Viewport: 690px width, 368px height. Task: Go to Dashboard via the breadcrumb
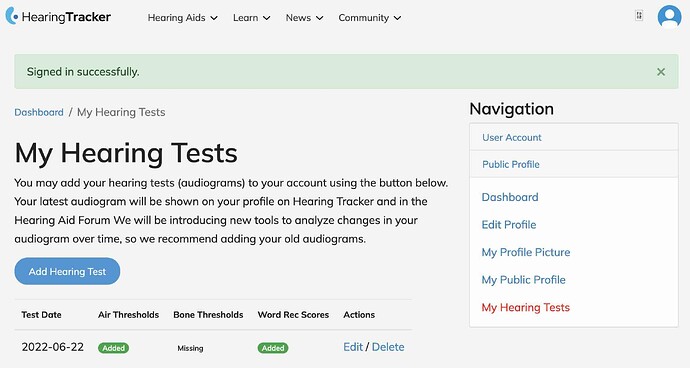[39, 112]
